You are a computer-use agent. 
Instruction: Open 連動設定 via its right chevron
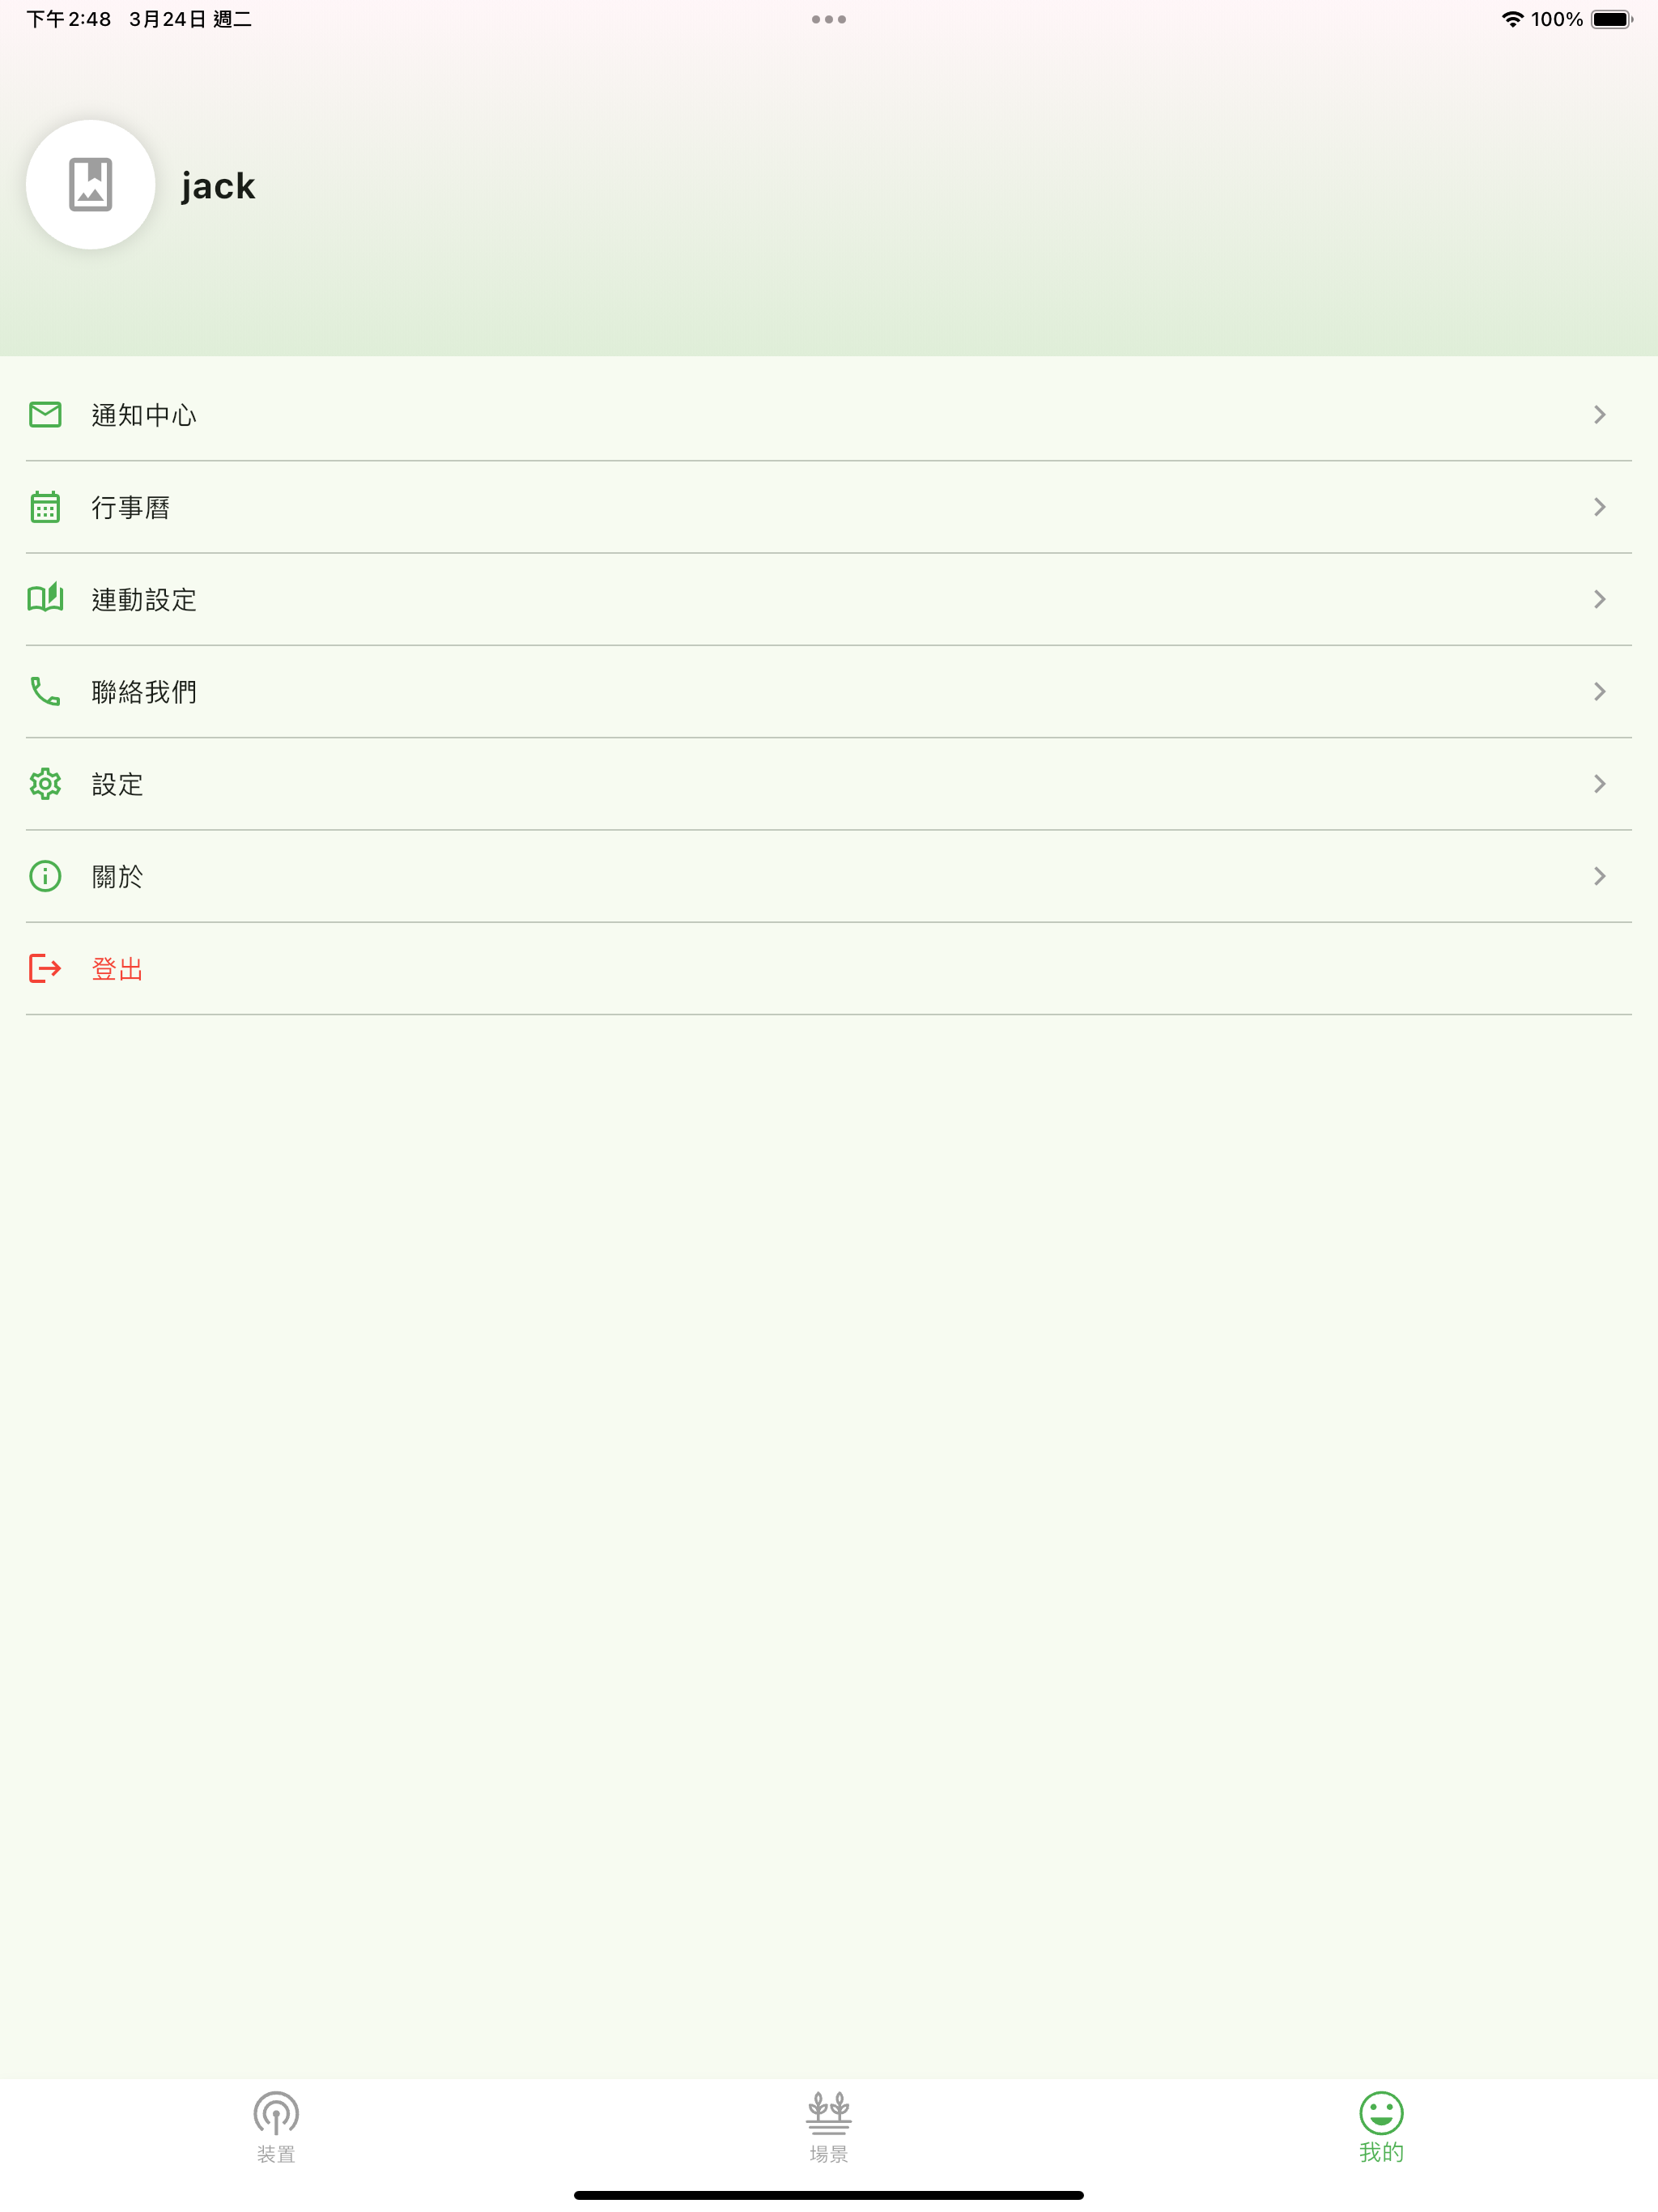[x=1600, y=599]
